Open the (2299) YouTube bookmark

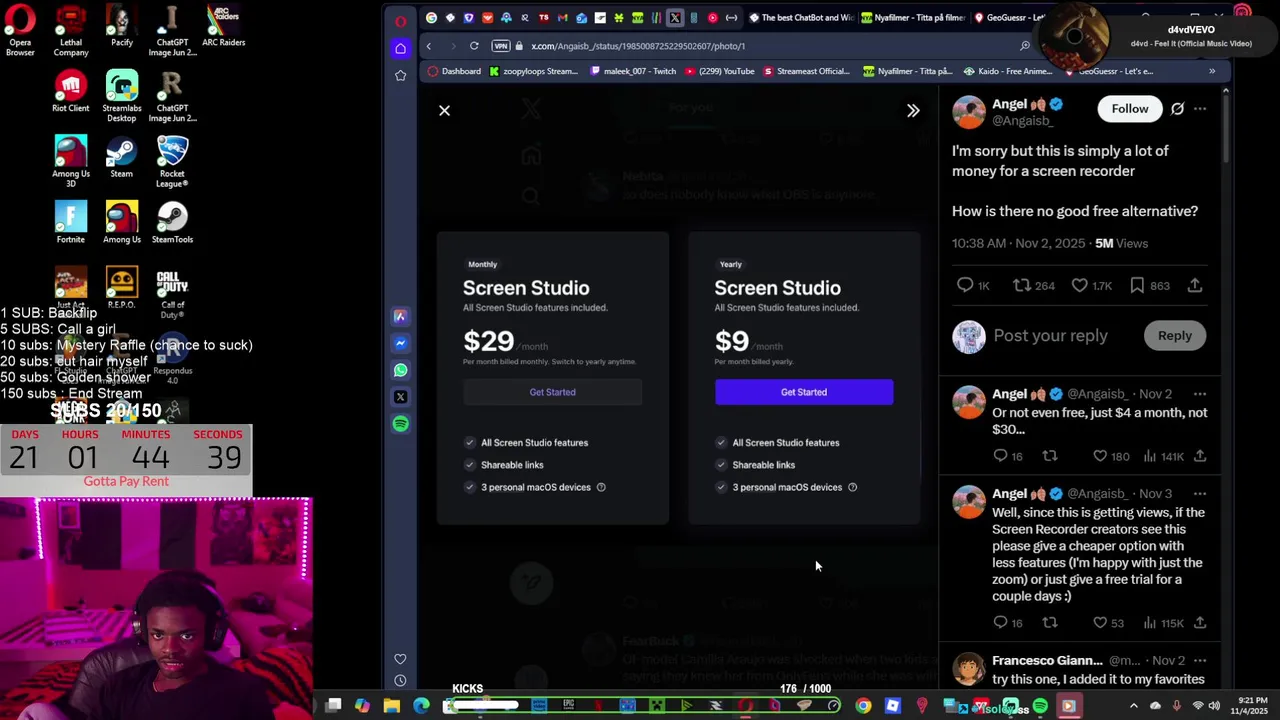[720, 71]
